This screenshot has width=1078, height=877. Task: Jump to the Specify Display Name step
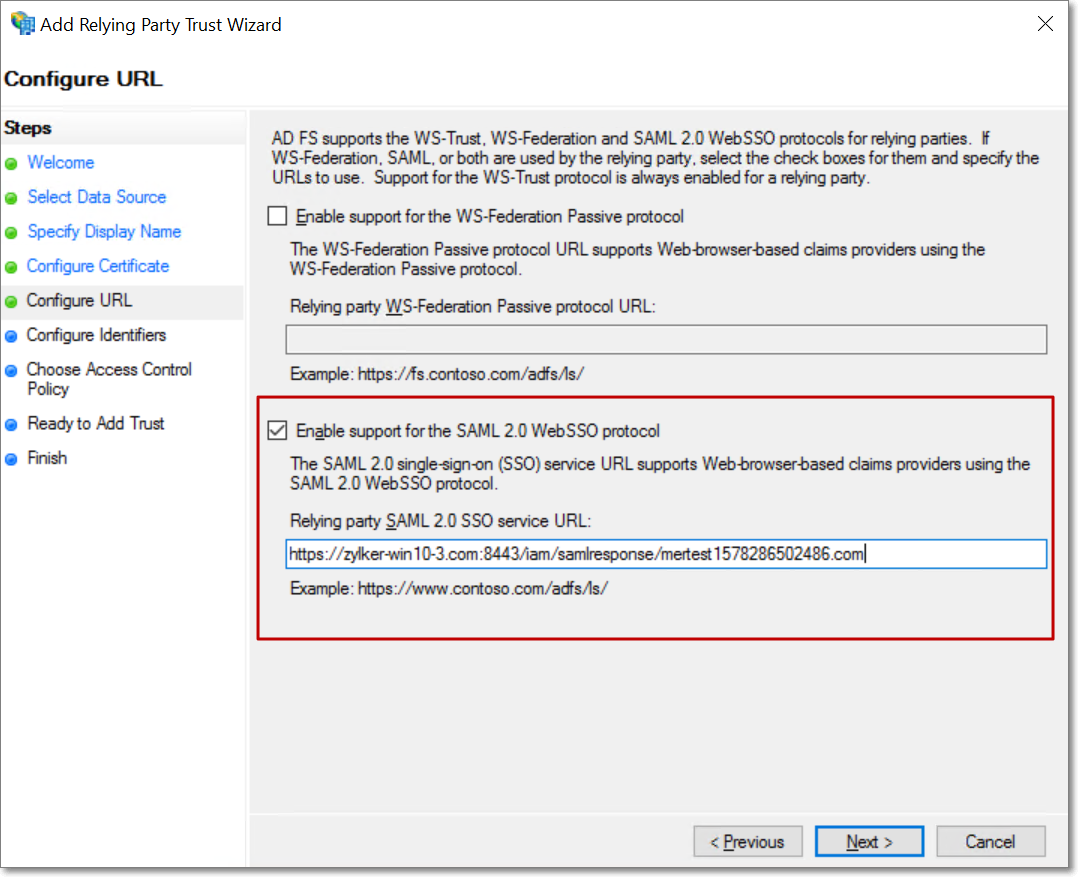104,232
